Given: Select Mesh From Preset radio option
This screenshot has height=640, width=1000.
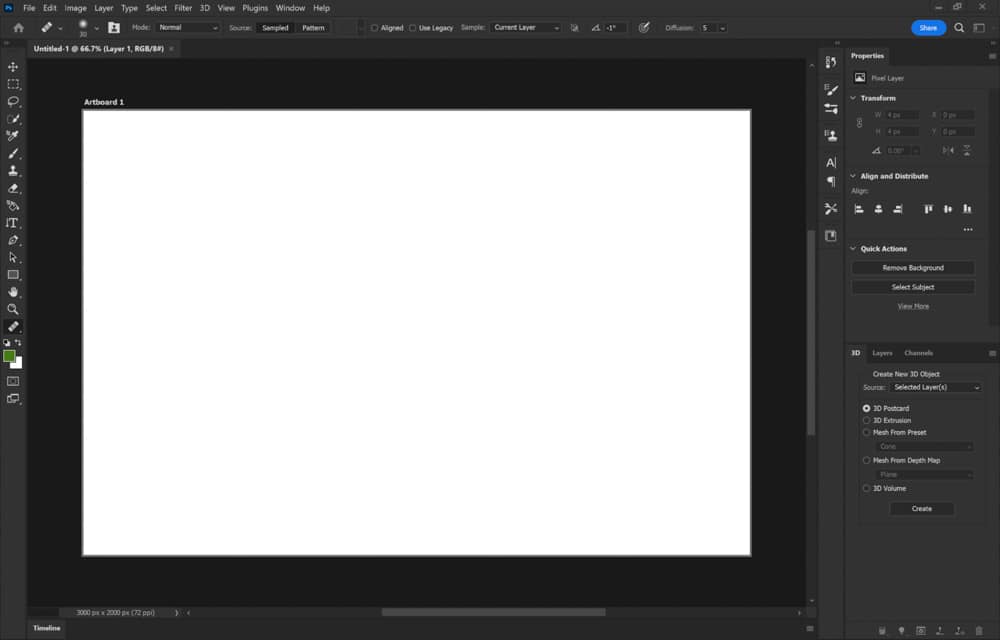Looking at the screenshot, I should [866, 432].
